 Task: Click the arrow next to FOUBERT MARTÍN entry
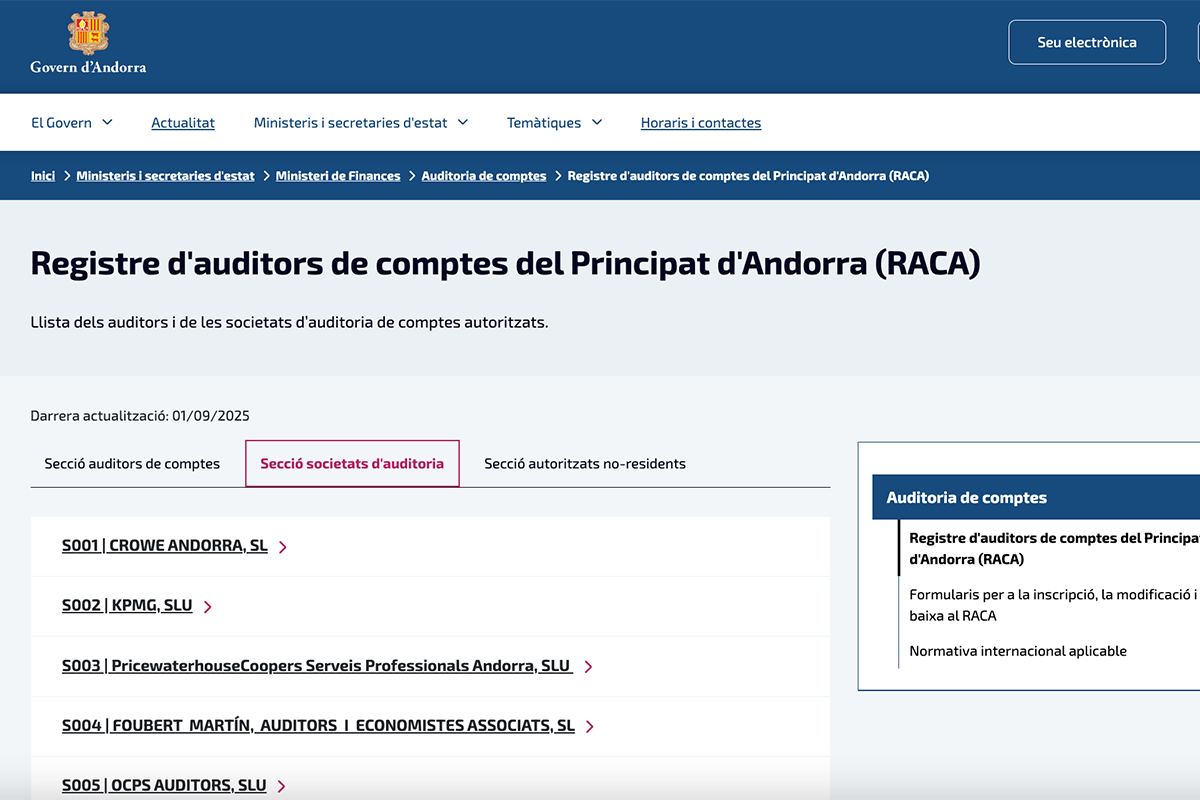(x=591, y=726)
